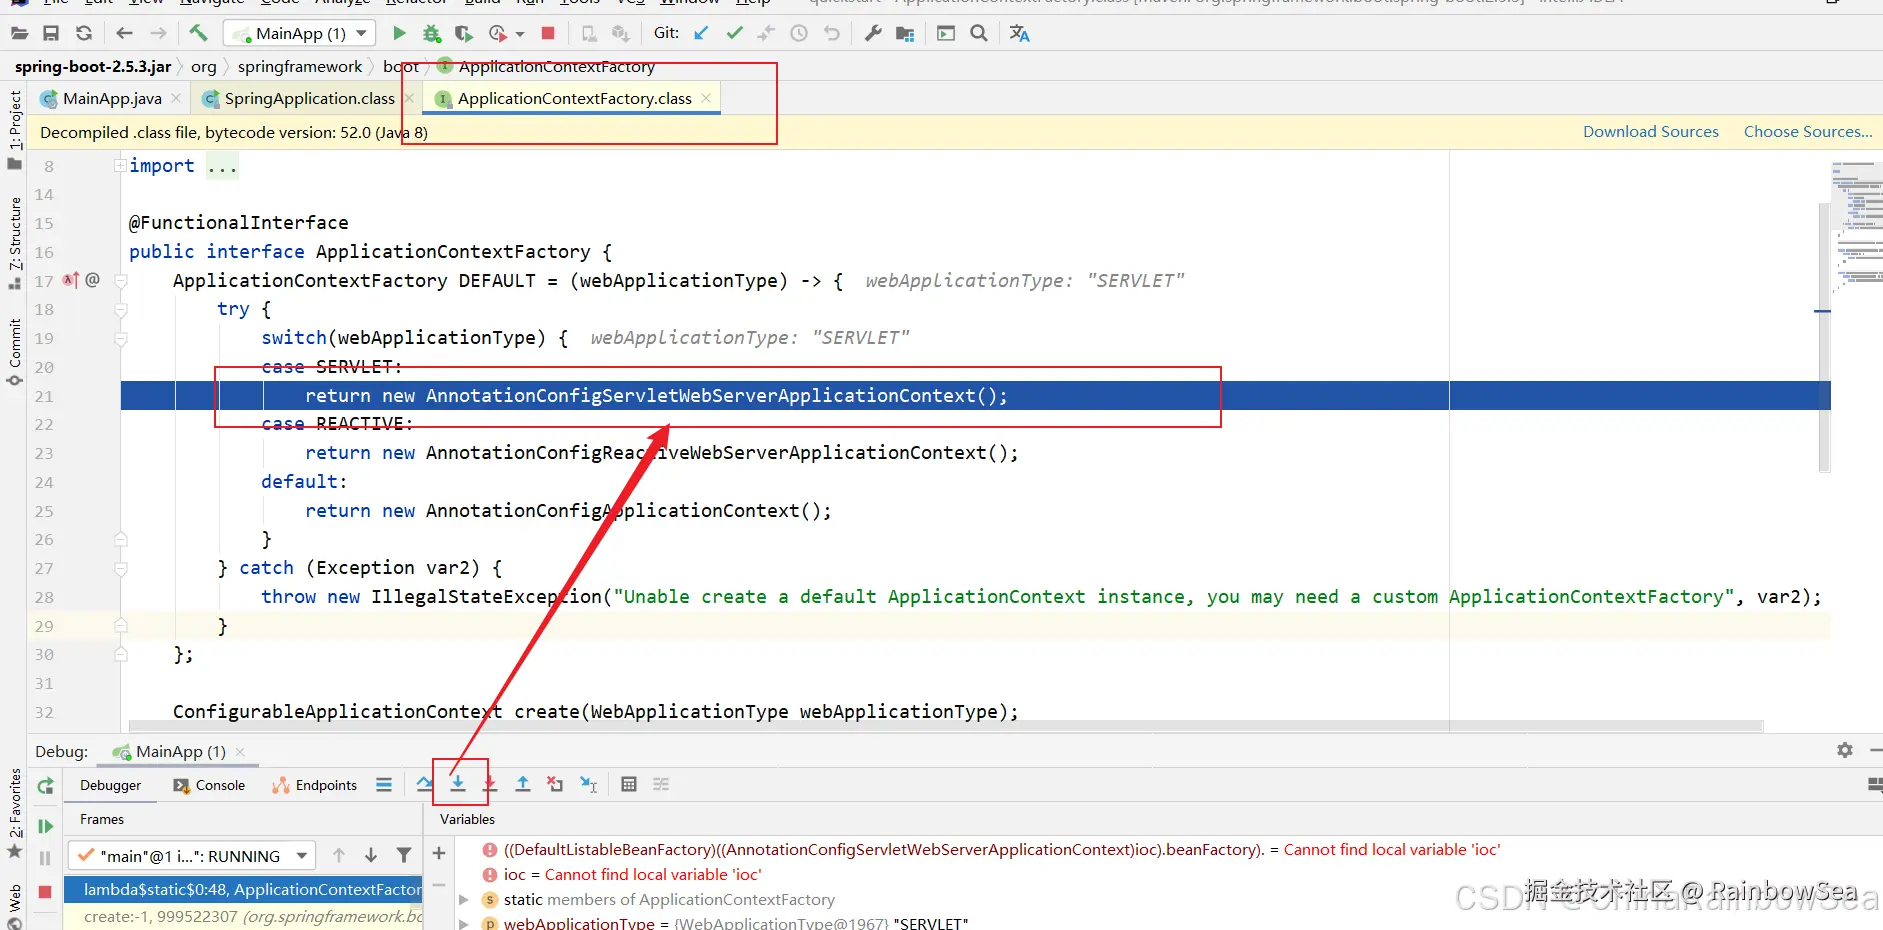Open debug layout settings hamburger icon
This screenshot has height=930, width=1883.
[x=384, y=785]
